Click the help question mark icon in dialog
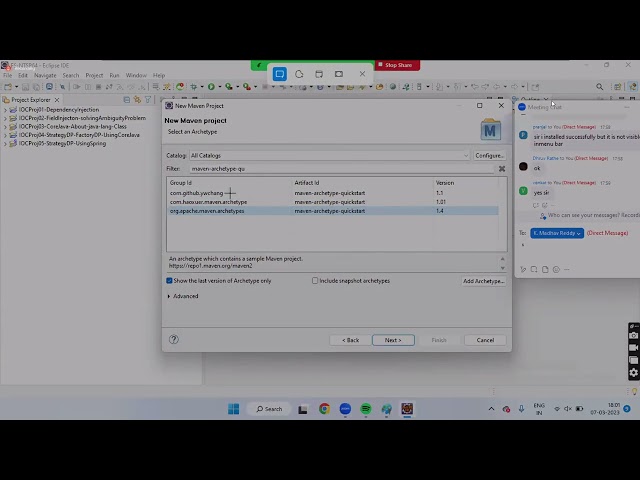Image resolution: width=640 pixels, height=480 pixels. pos(174,340)
